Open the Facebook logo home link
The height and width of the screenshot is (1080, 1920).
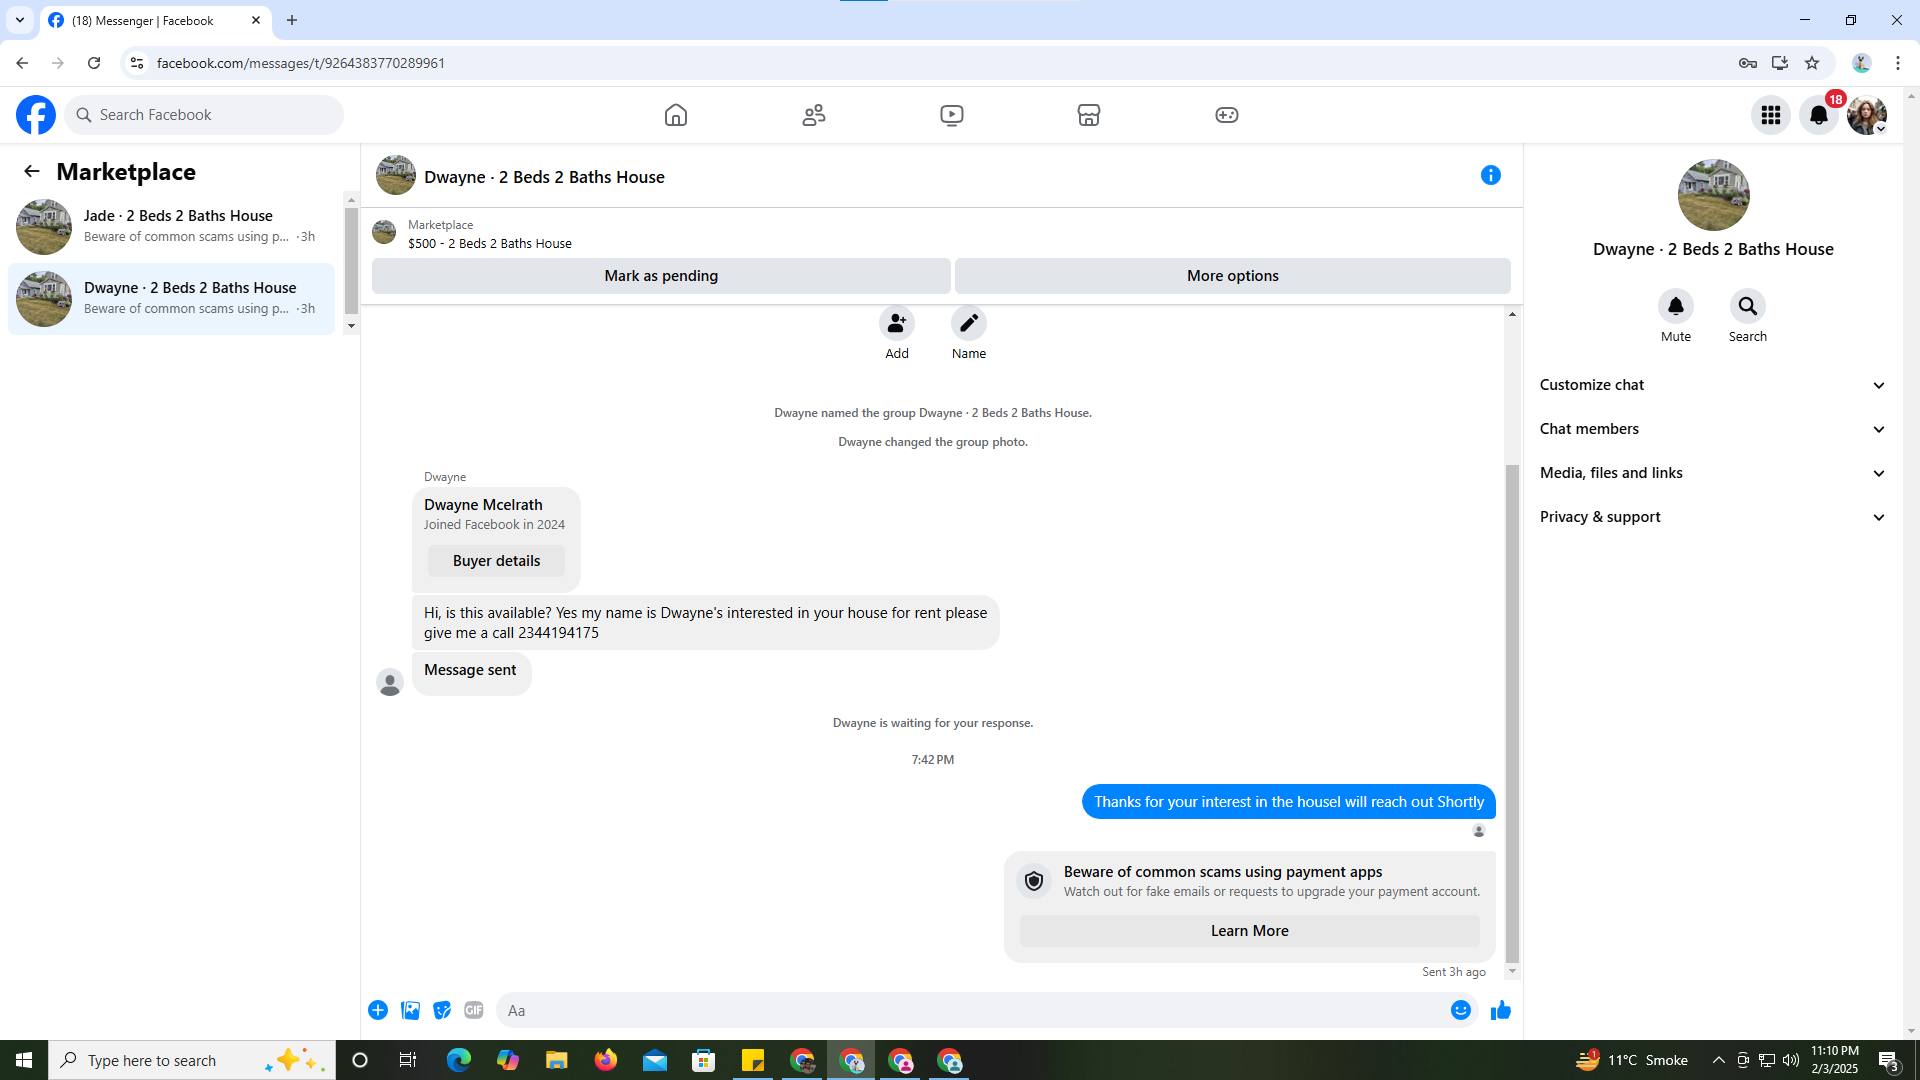[36, 115]
